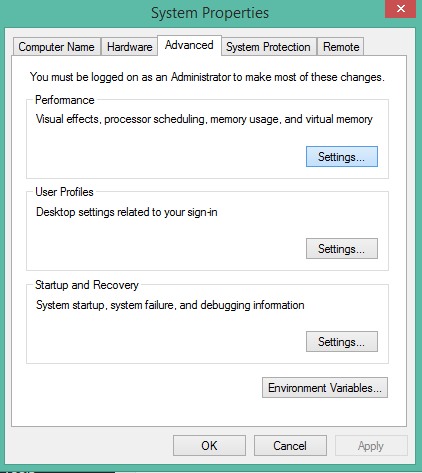The image size is (422, 473).
Task: Select the Advanced tab
Action: pyautogui.click(x=189, y=45)
